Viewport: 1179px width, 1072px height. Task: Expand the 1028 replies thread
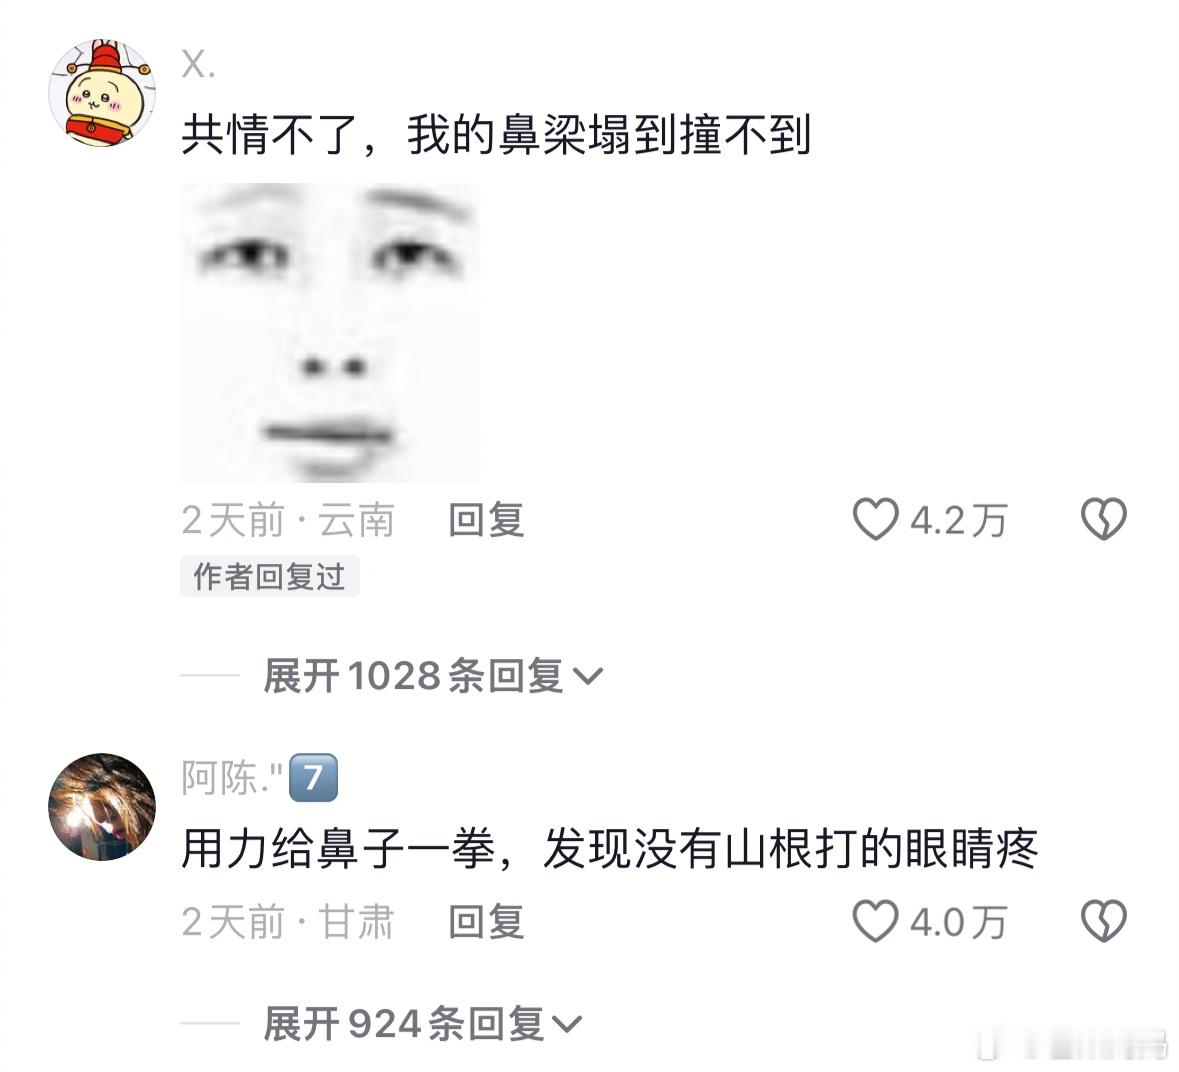click(x=433, y=675)
